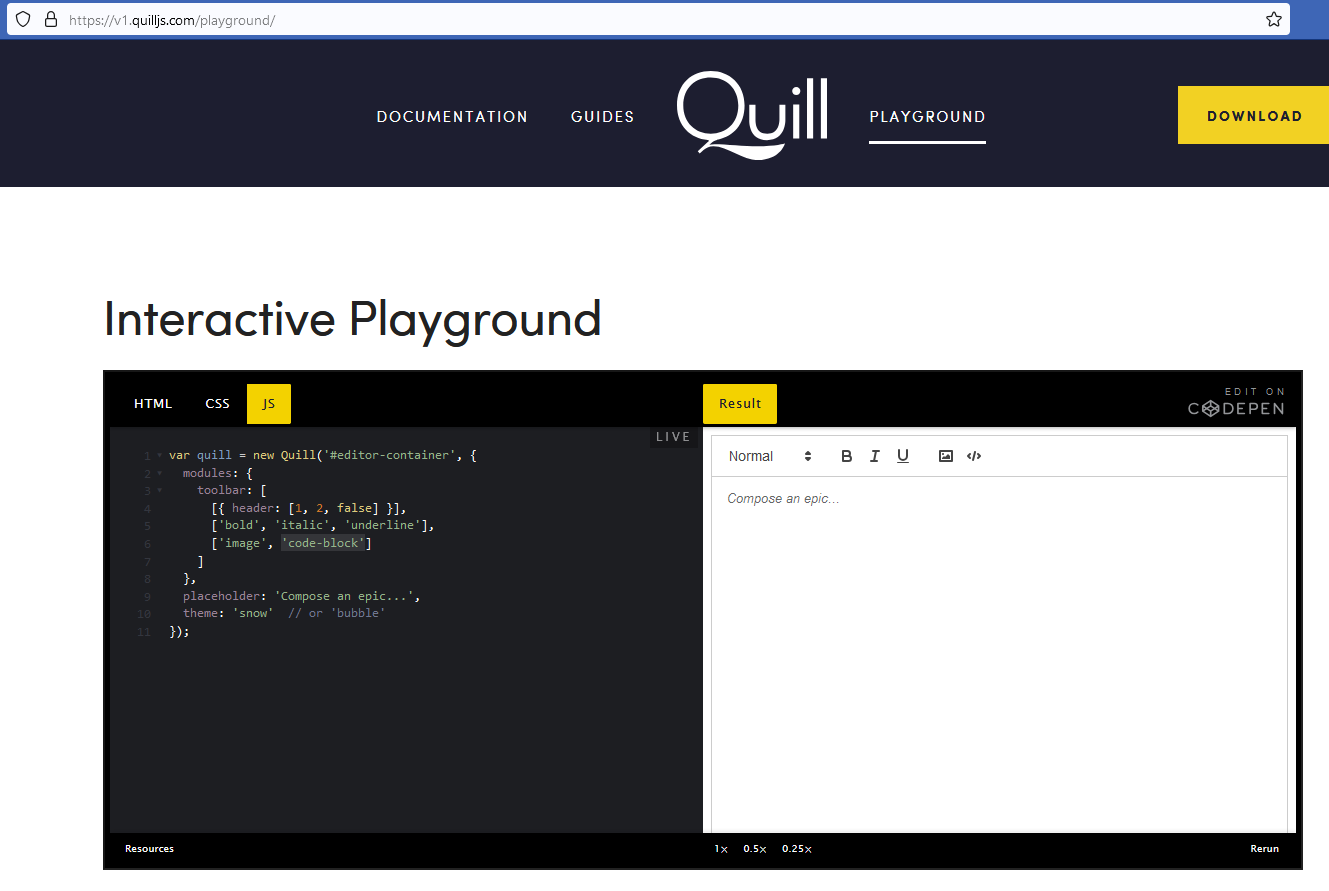Click the 'code-block' string on line 6
The image size is (1329, 891).
point(324,544)
